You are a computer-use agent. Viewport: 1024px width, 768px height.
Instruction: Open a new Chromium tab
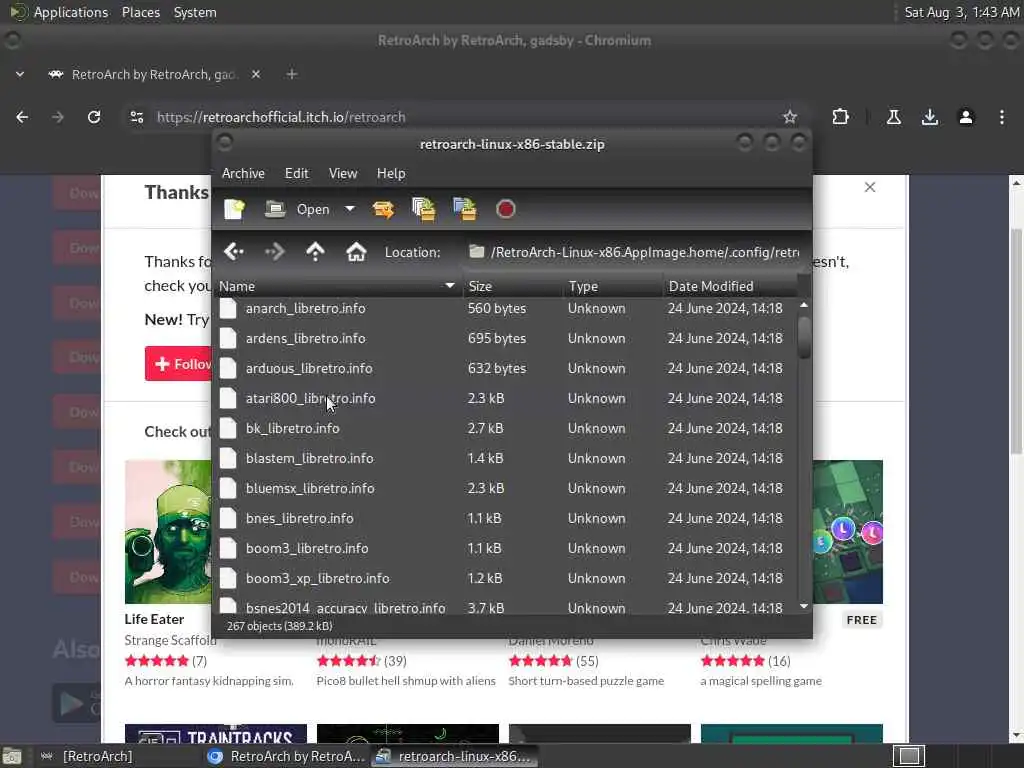292,74
